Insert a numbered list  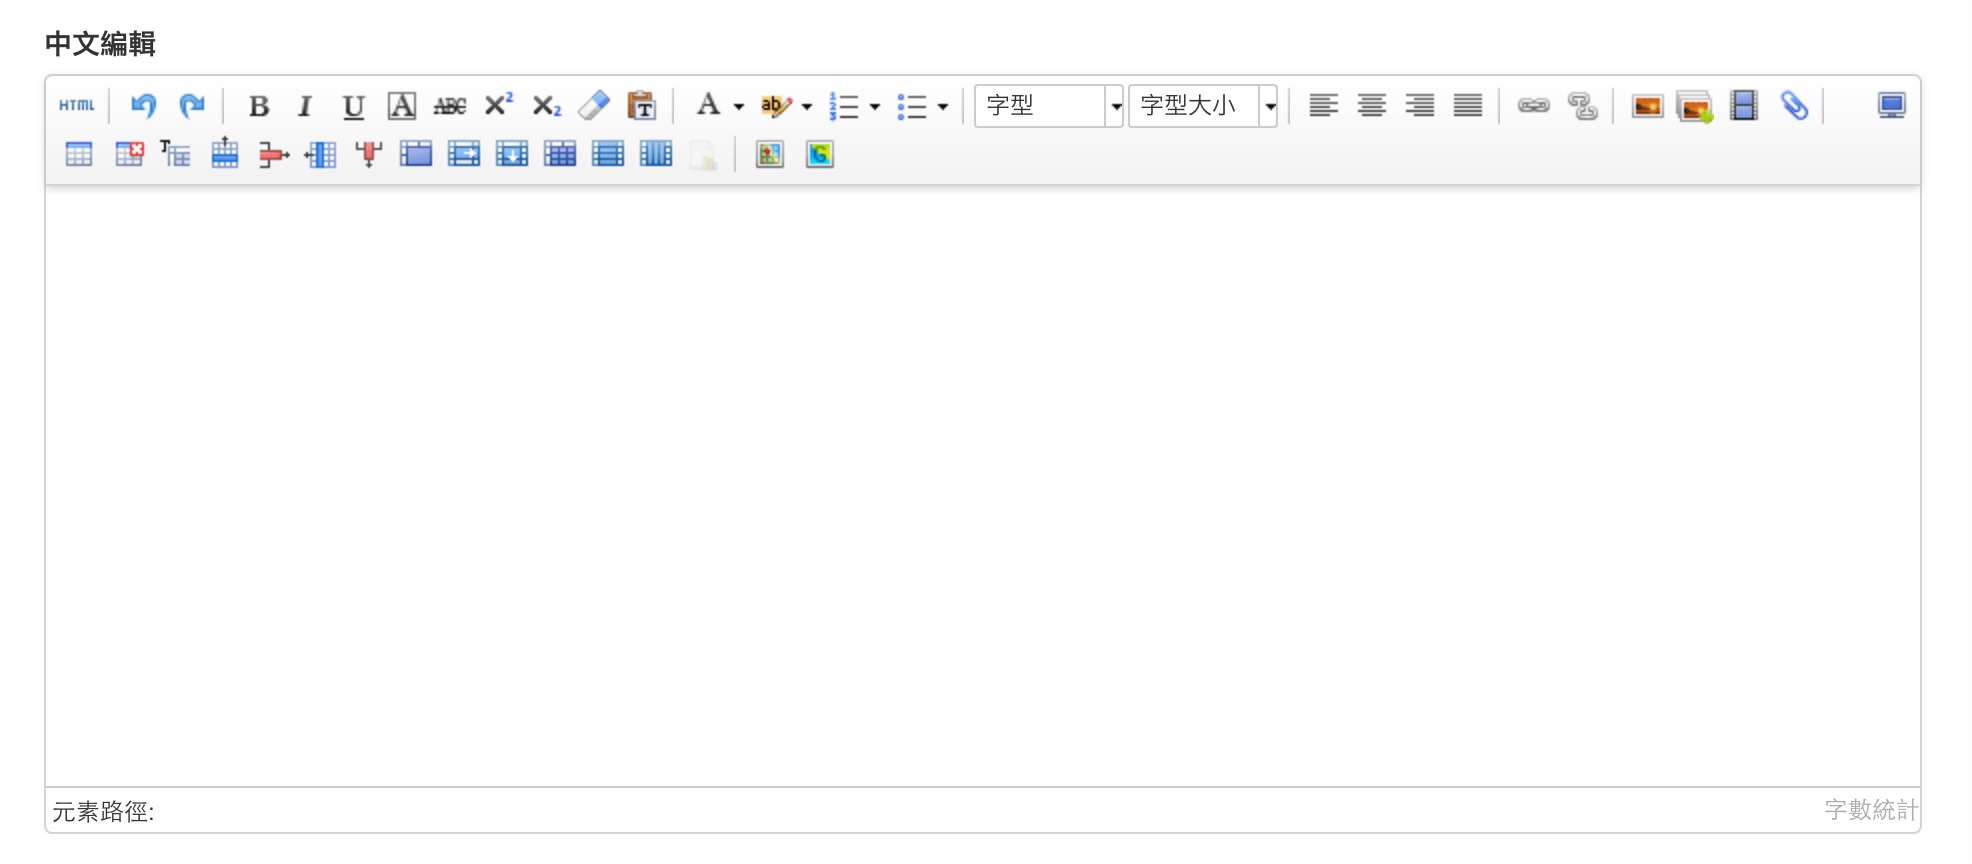tap(844, 105)
